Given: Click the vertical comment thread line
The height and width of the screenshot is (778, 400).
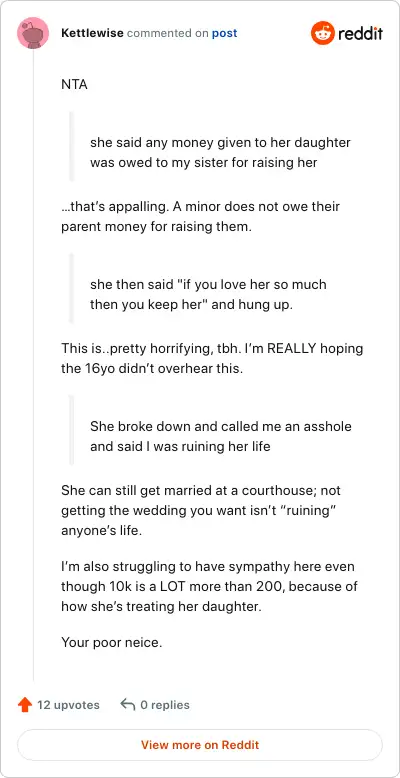Looking at the screenshot, I should pyautogui.click(x=33, y=365).
